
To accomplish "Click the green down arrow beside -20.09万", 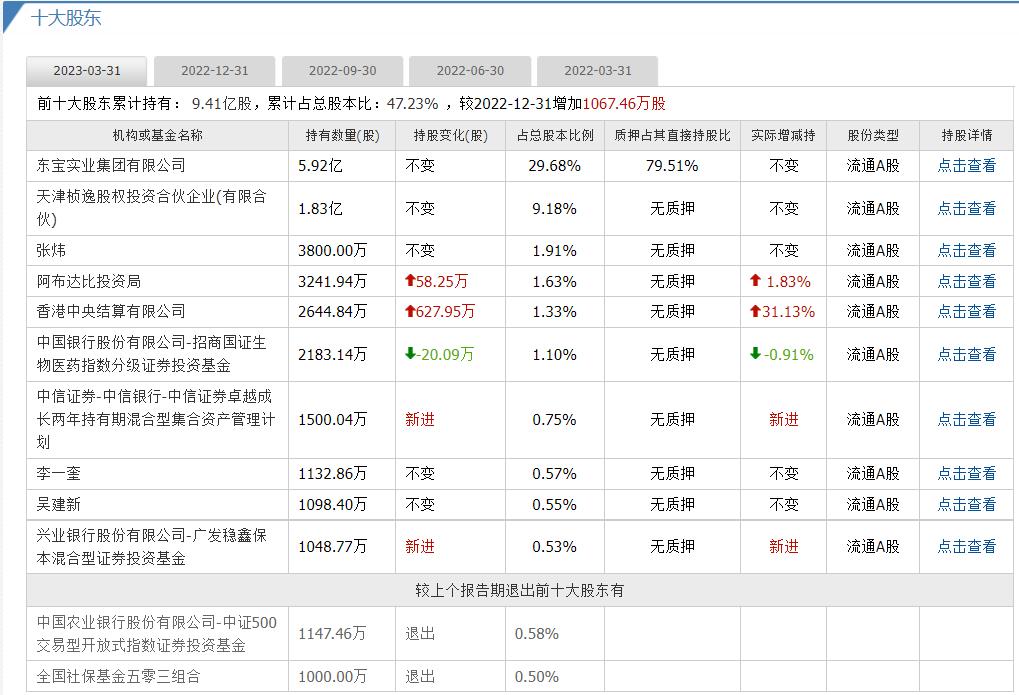I will pos(409,352).
